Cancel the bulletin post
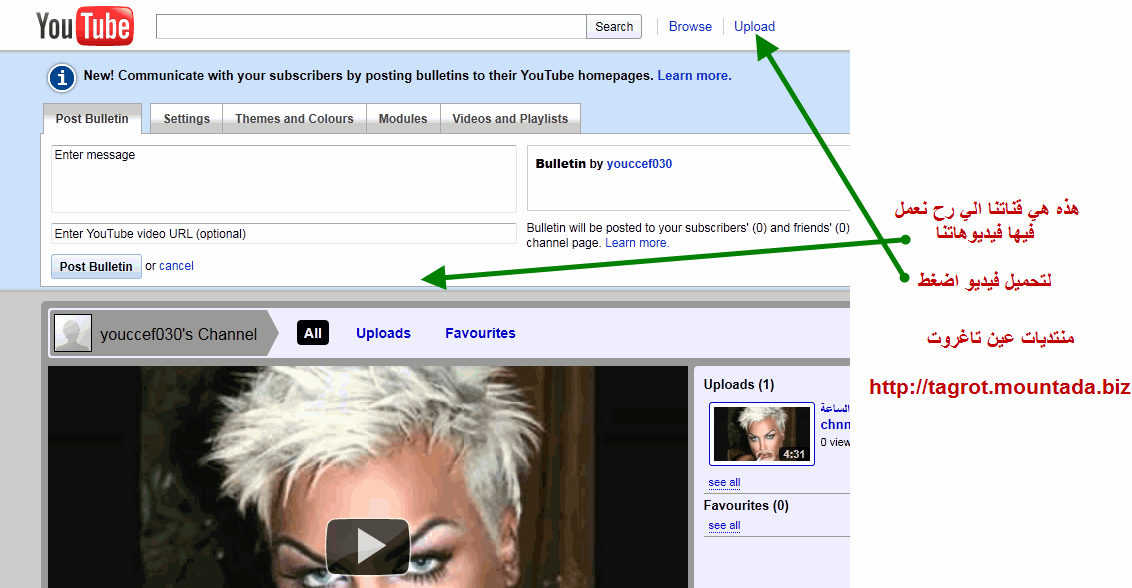 point(176,266)
